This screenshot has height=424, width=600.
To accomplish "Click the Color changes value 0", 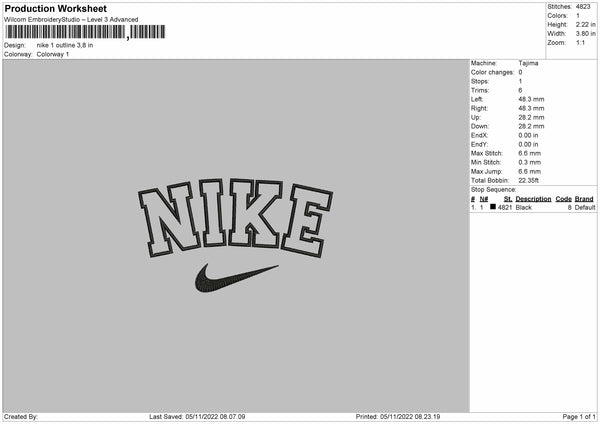I will click(x=520, y=72).
